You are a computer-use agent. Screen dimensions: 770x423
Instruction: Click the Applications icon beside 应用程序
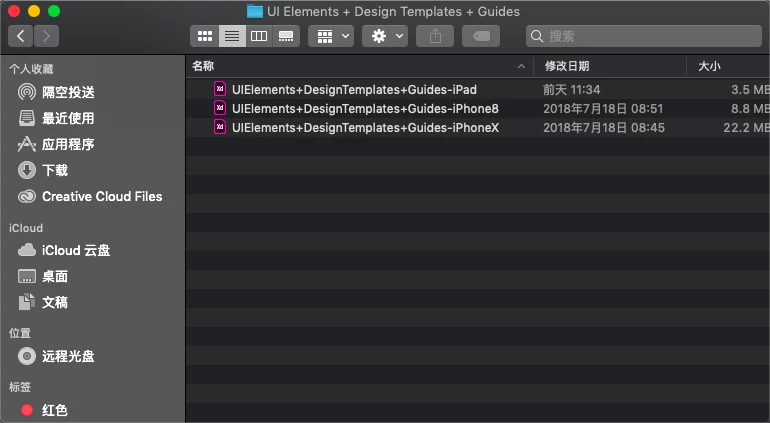[x=27, y=144]
